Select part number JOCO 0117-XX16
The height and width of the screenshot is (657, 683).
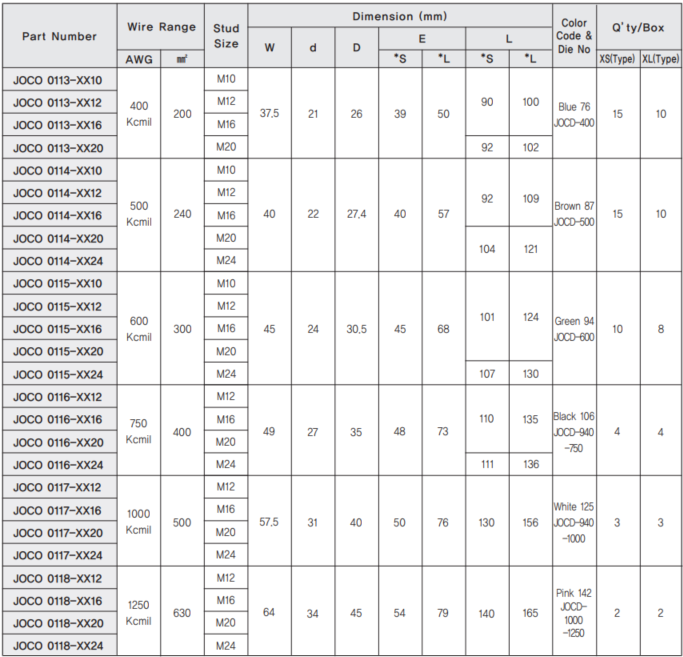pos(60,510)
